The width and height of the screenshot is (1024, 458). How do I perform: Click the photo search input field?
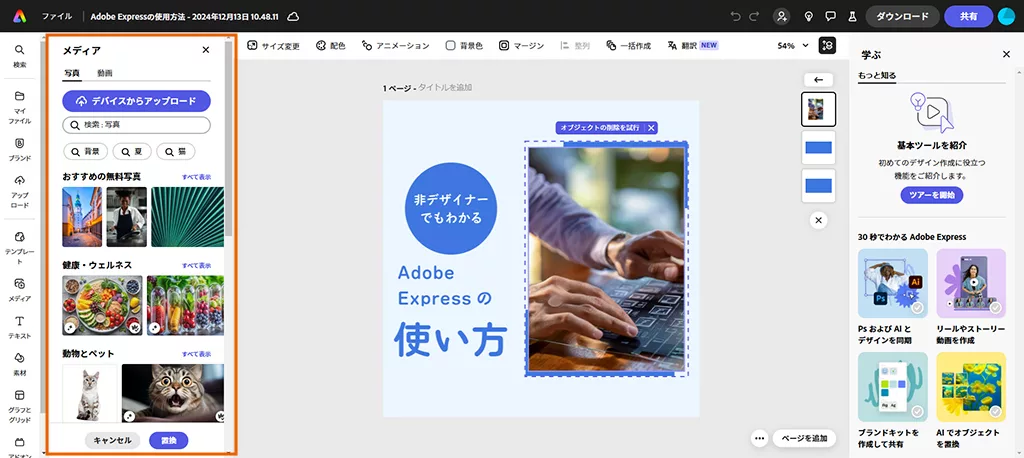136,125
